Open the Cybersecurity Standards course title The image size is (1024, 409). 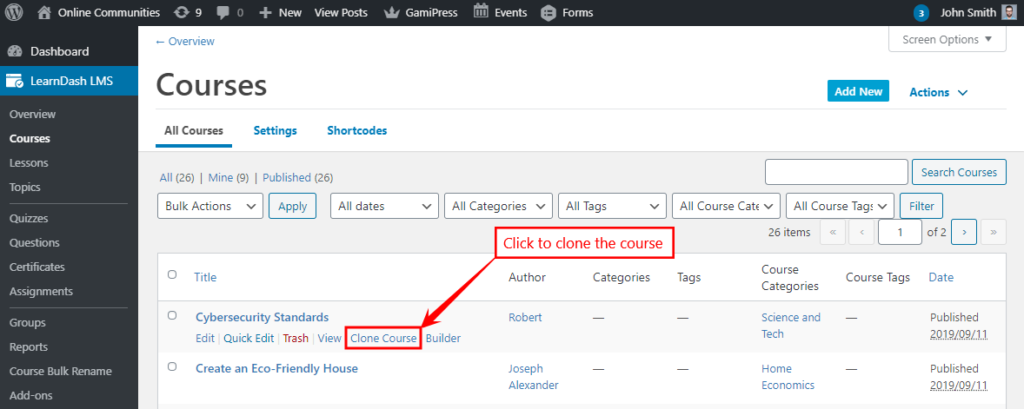[x=262, y=317]
